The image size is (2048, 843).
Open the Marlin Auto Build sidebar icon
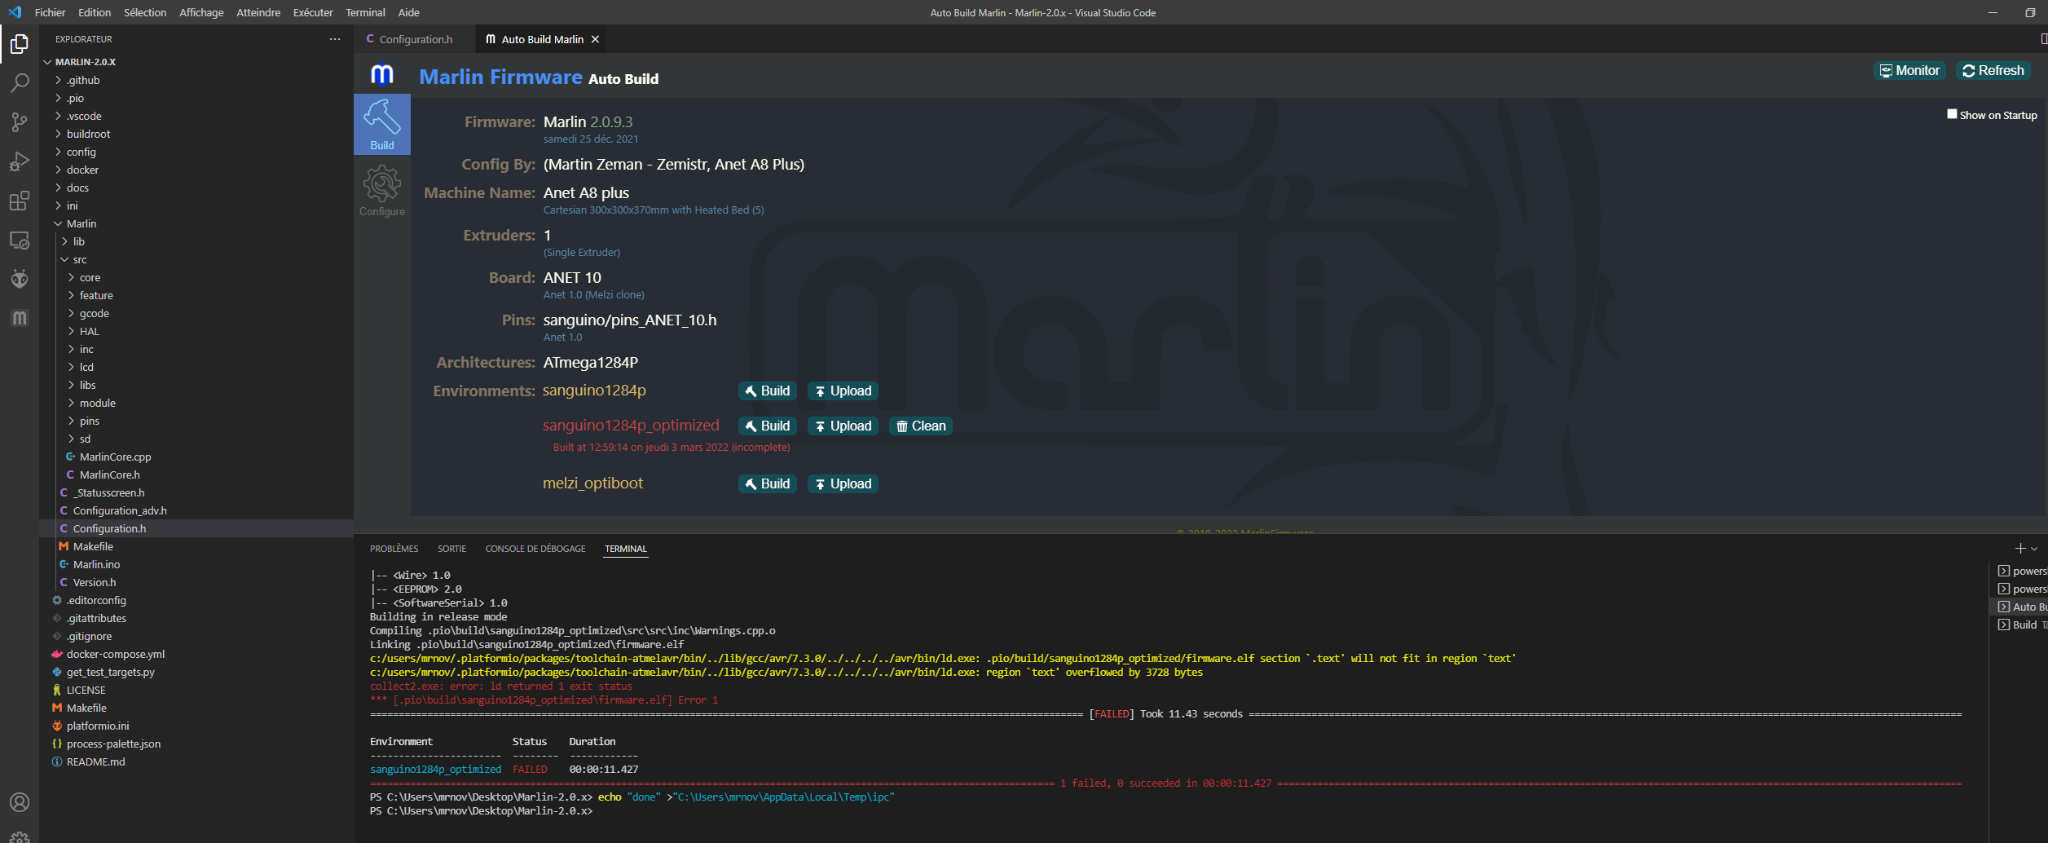pos(19,318)
